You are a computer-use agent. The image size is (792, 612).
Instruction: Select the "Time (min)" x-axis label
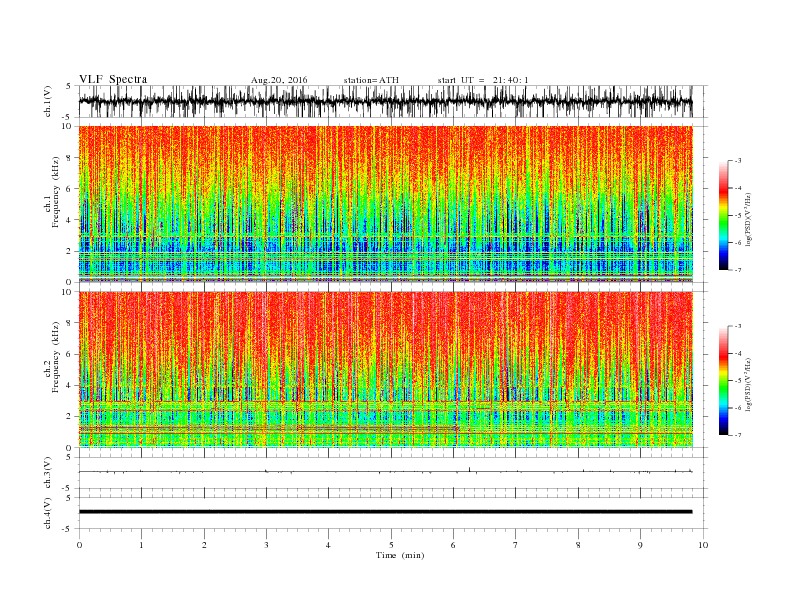pyautogui.click(x=400, y=555)
